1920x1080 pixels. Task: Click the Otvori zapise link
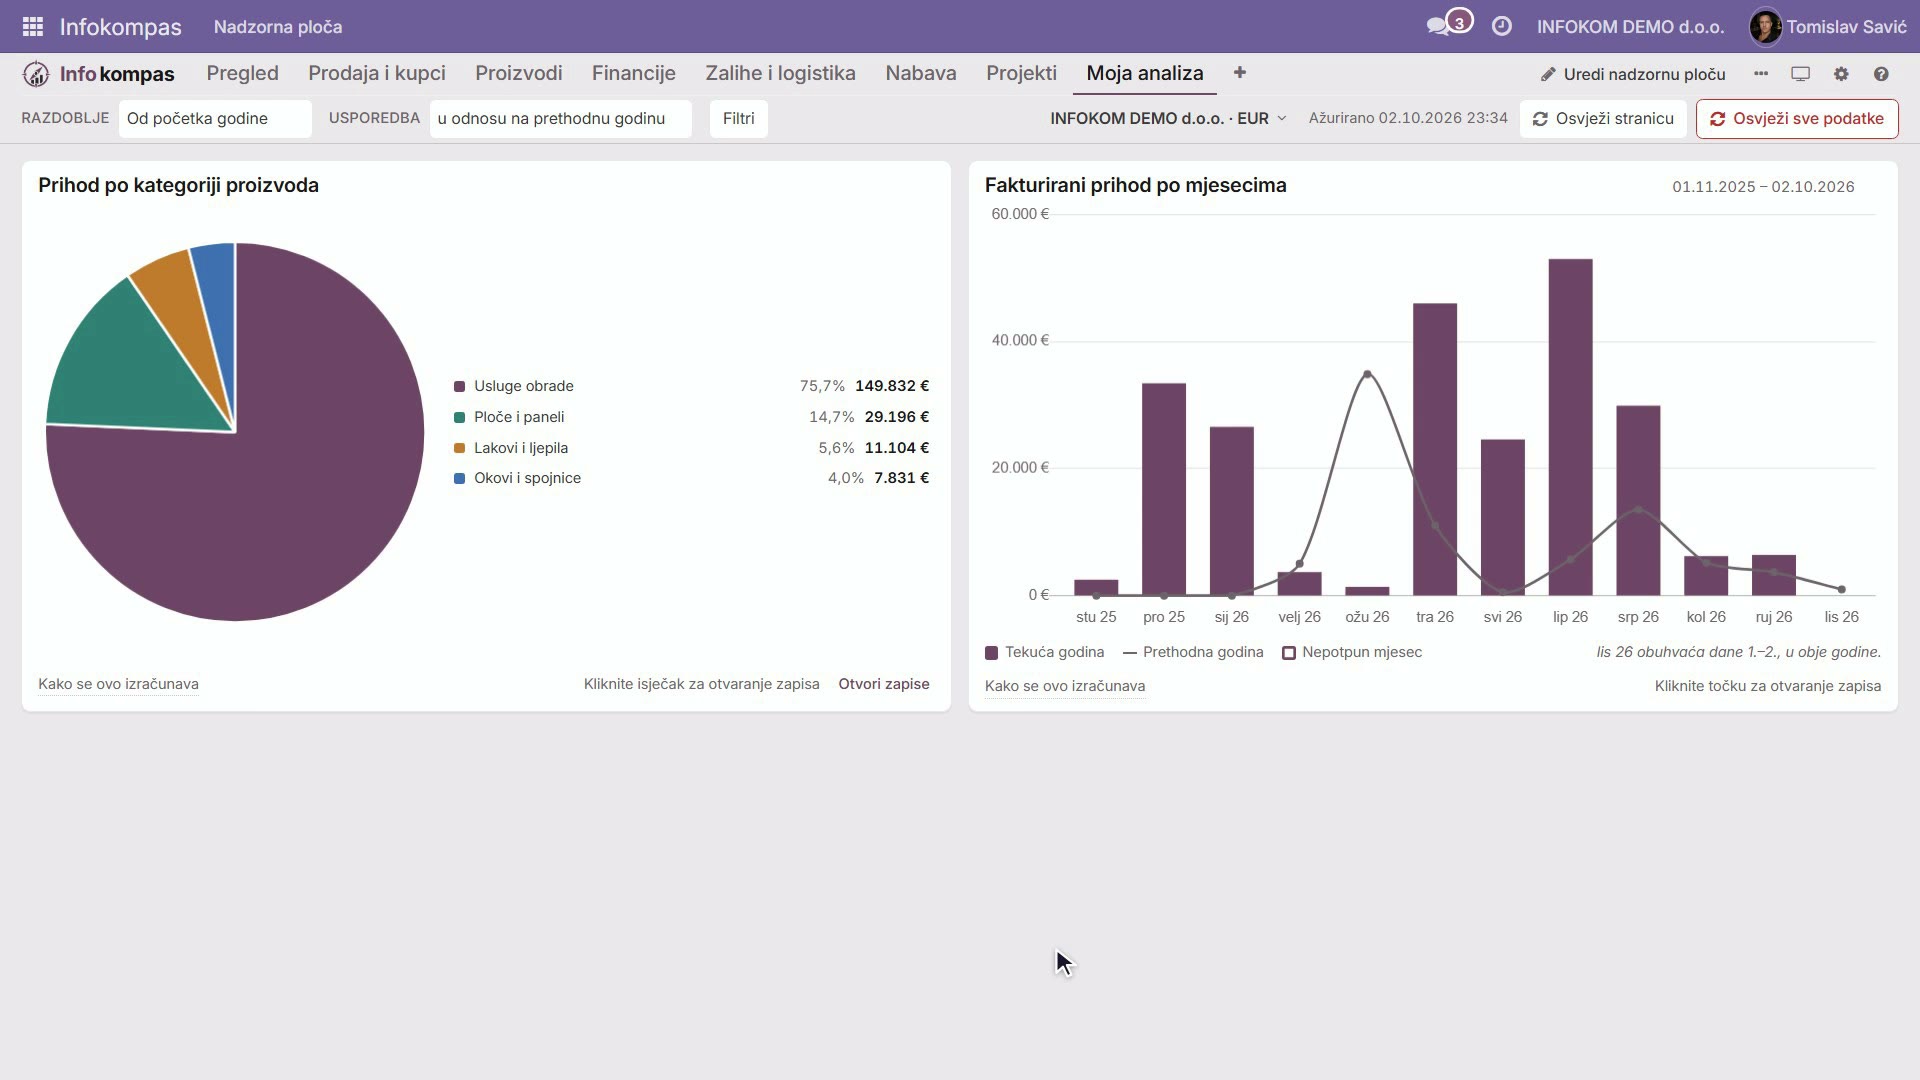tap(884, 684)
